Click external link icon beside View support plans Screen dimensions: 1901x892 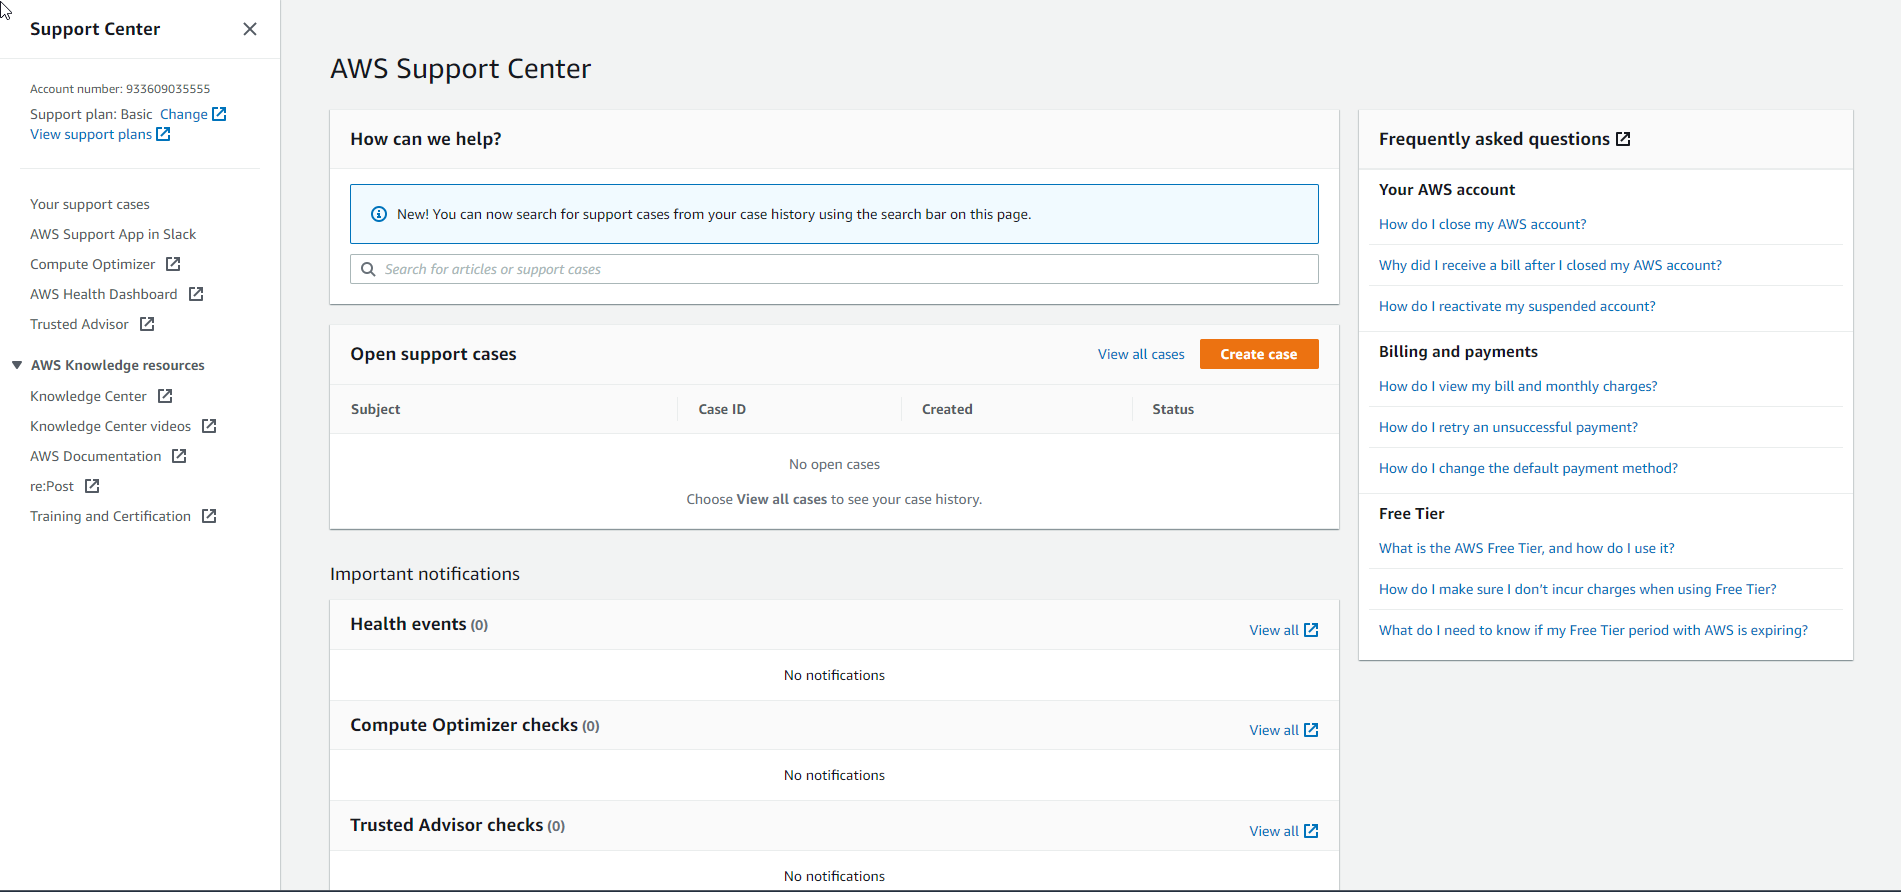pyautogui.click(x=163, y=134)
